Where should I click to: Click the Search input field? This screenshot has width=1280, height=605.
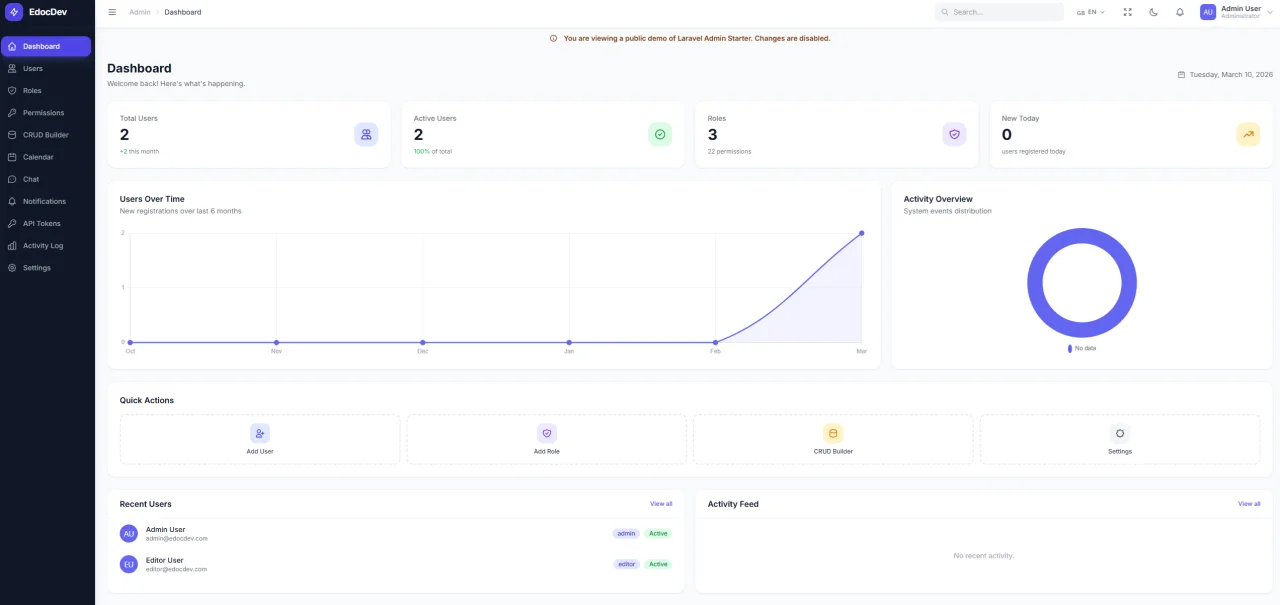coord(999,12)
